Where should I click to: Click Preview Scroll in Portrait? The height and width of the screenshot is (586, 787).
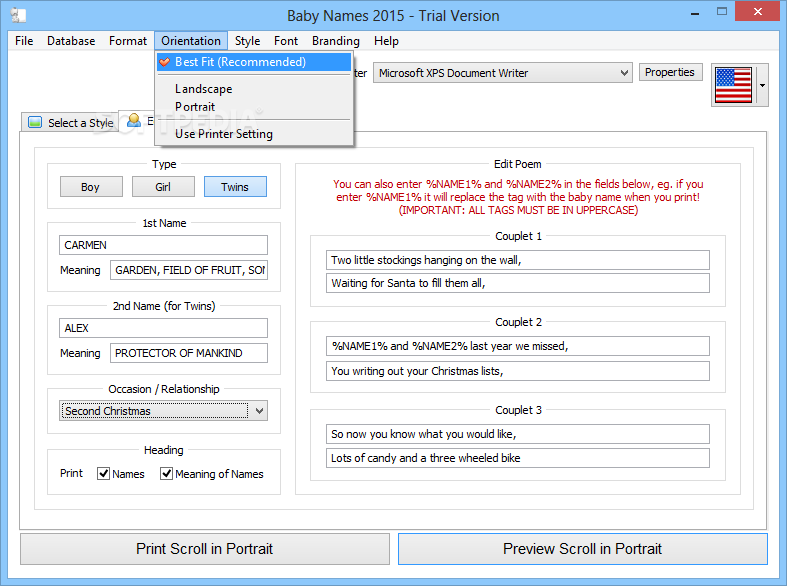click(x=582, y=549)
